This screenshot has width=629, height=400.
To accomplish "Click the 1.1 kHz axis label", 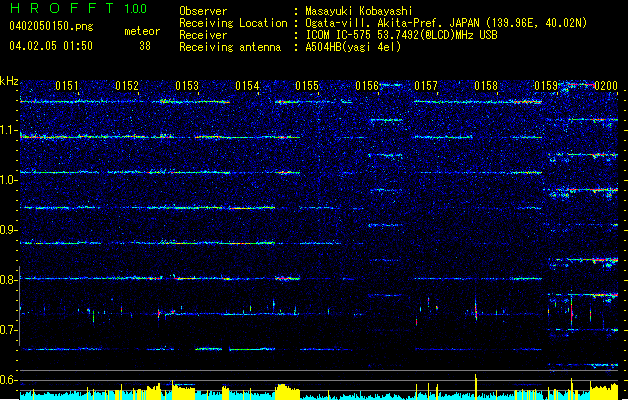I will tap(9, 130).
